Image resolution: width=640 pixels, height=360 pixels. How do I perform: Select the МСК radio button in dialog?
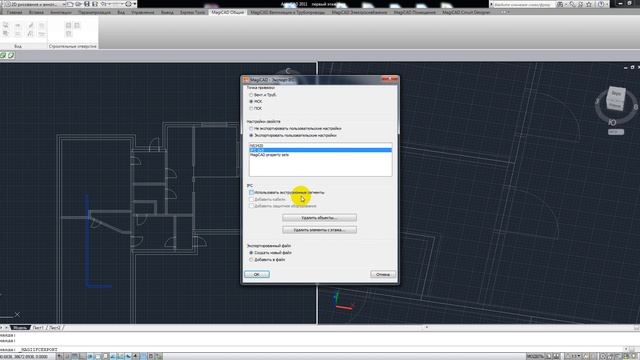click(251, 102)
